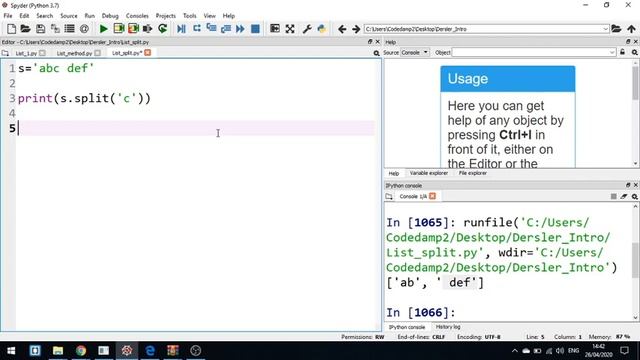
Task: Change to parent directory up arrow
Action: [x=631, y=29]
